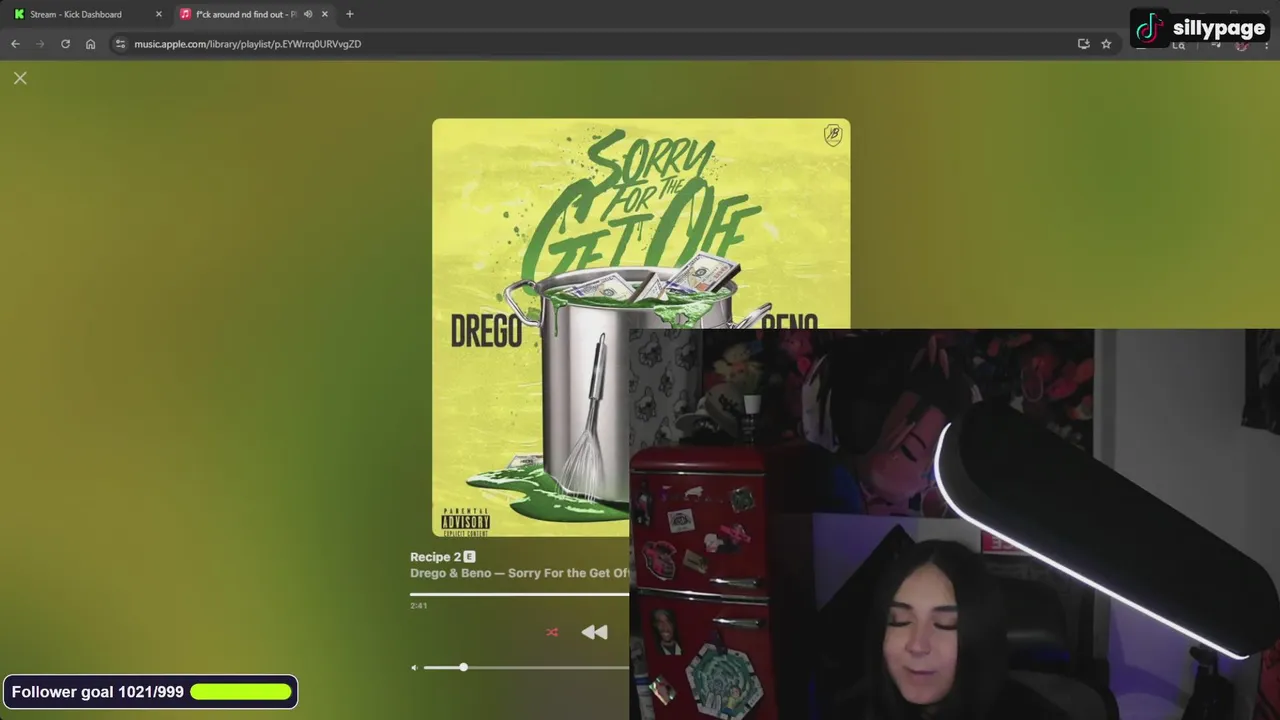
Task: Reload the current page
Action: pos(65,44)
